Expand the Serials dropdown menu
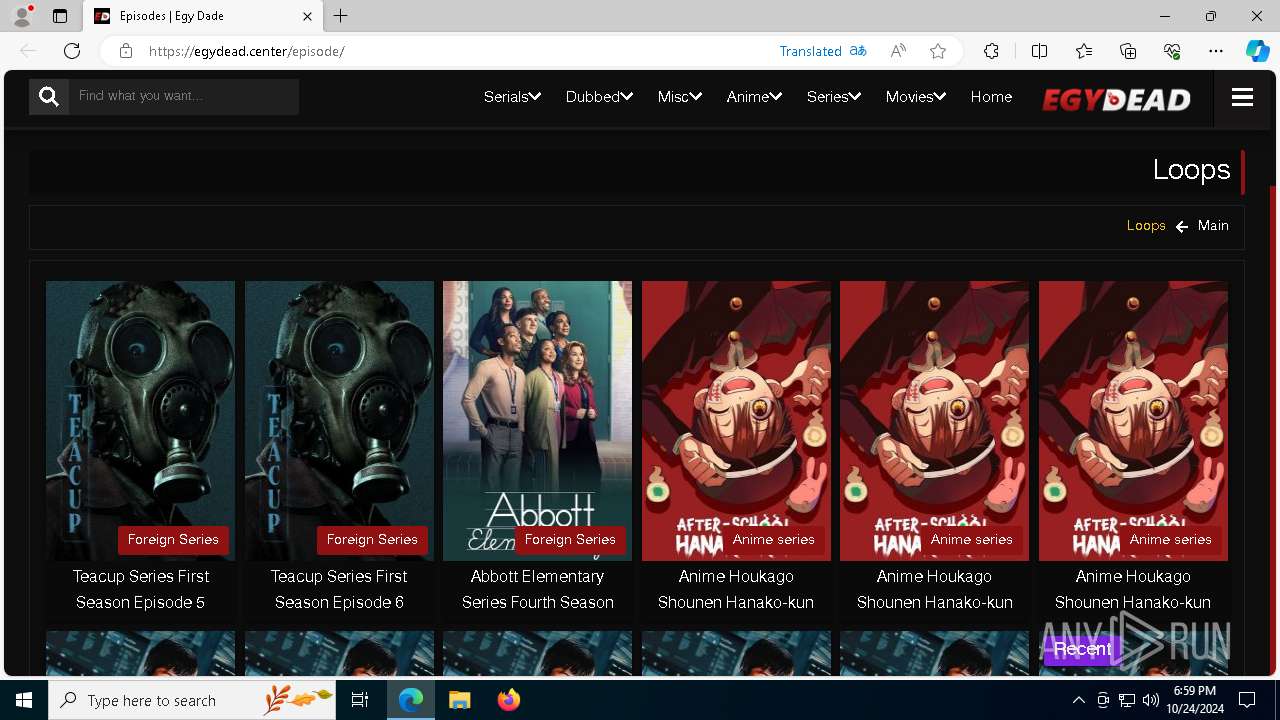This screenshot has width=1280, height=720. pos(512,97)
